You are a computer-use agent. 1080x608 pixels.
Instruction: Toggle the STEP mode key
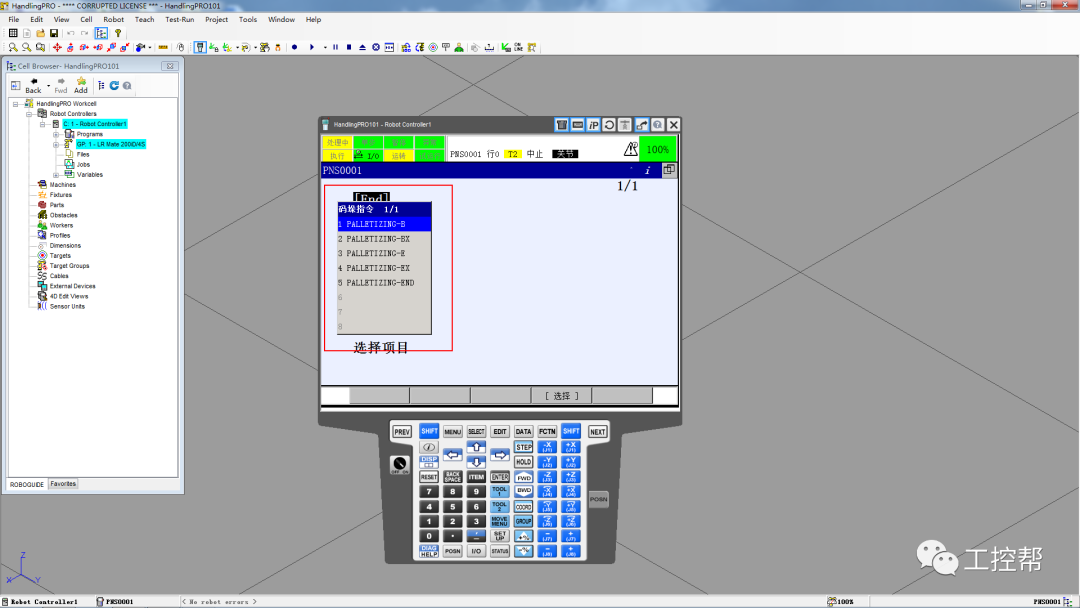coord(523,447)
